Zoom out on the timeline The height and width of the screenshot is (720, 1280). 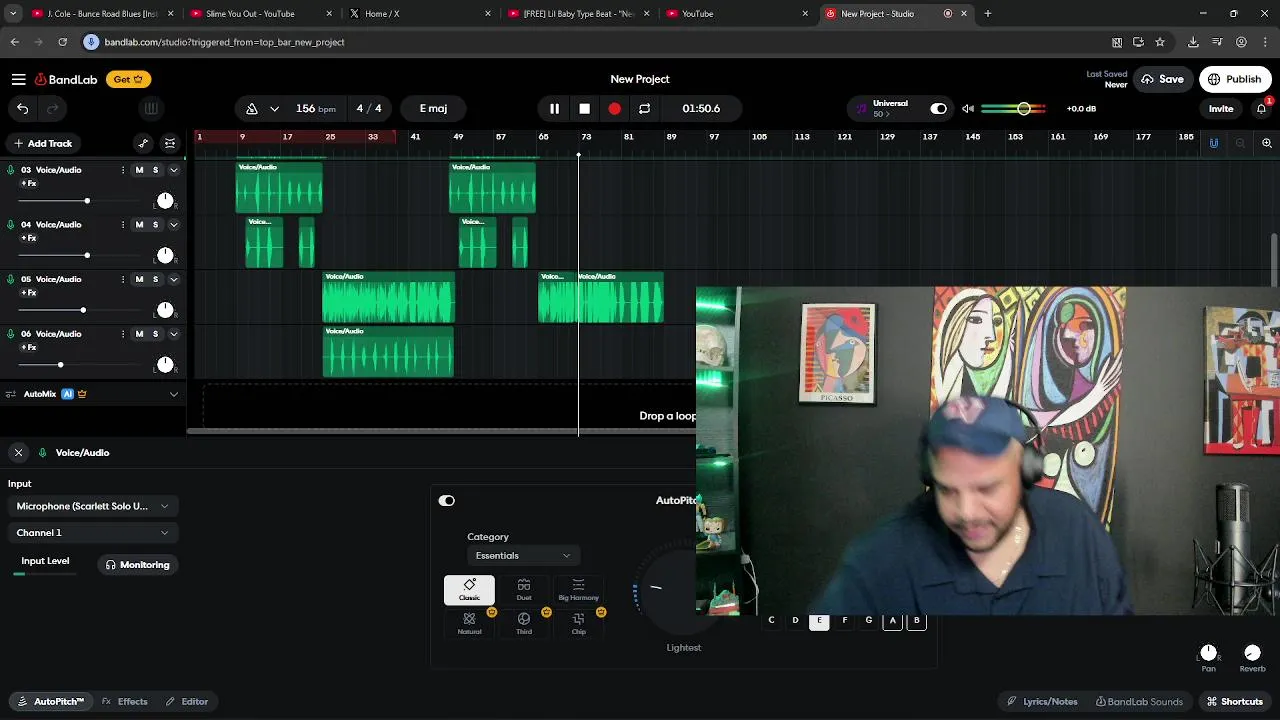pos(1240,143)
